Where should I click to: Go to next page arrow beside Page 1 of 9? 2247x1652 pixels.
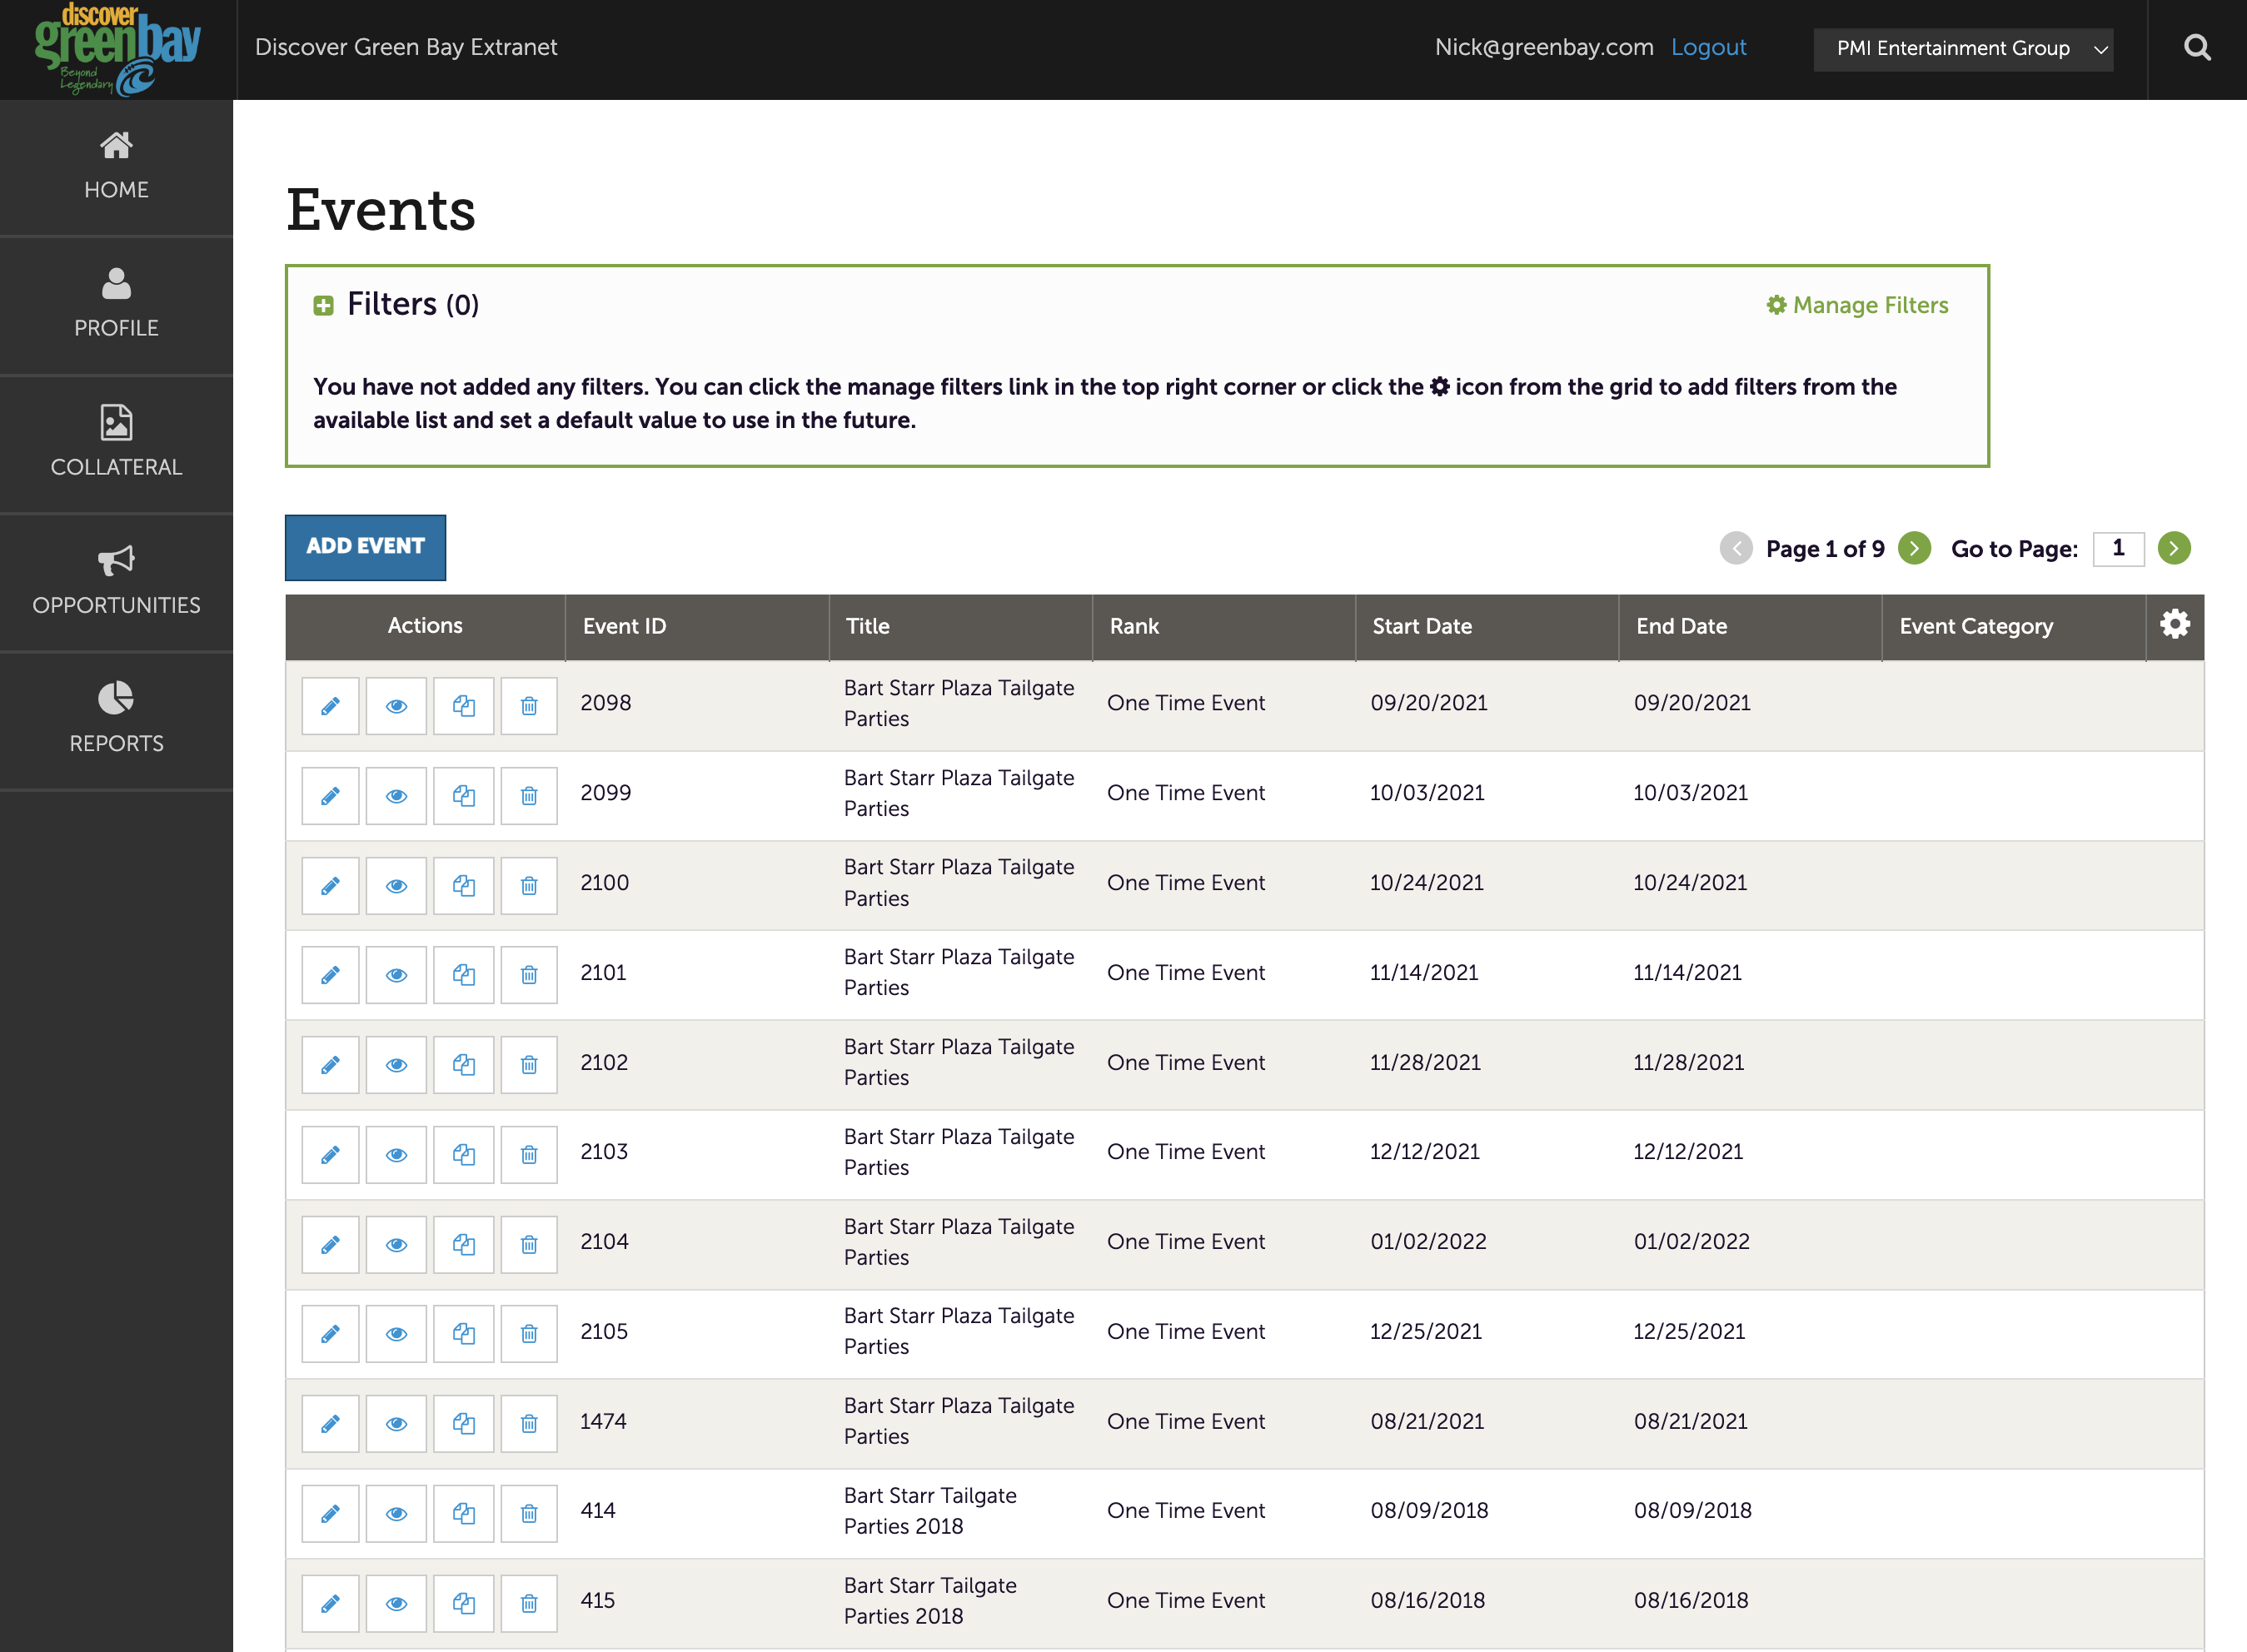tap(1914, 548)
